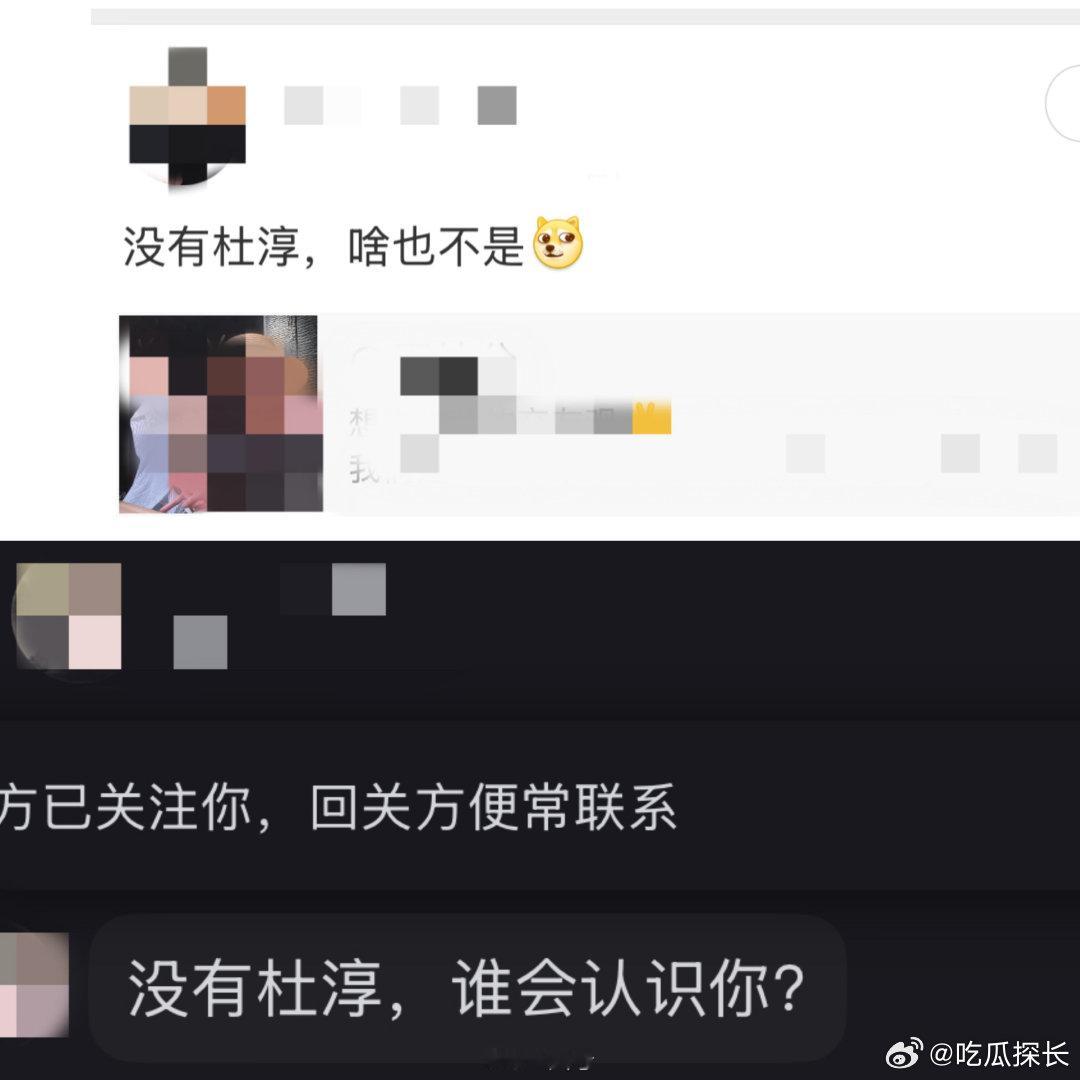The image size is (1080, 1080).
Task: Click the faint gray blocks at quoted card's right end
Action: [x=922, y=454]
